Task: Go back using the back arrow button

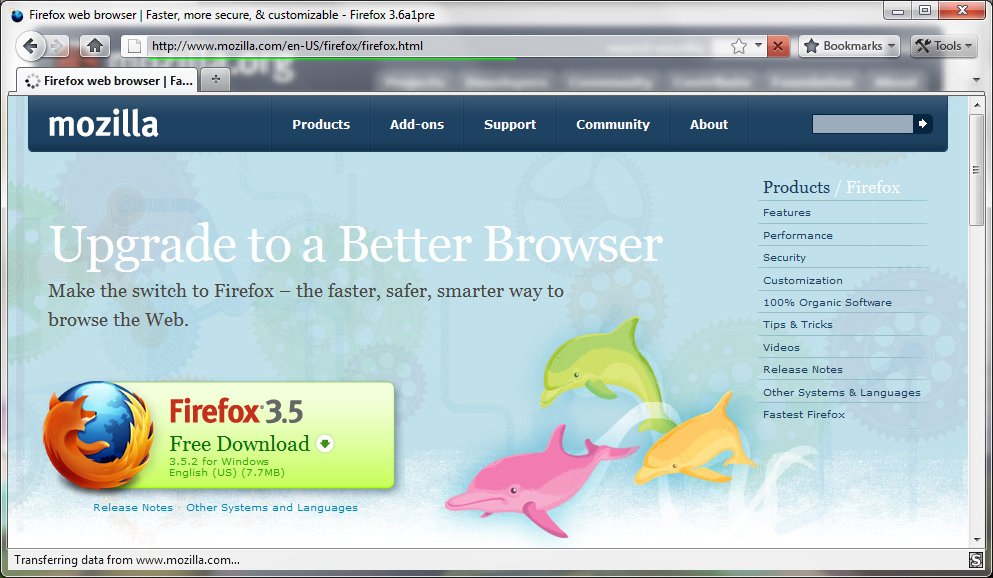Action: click(30, 46)
